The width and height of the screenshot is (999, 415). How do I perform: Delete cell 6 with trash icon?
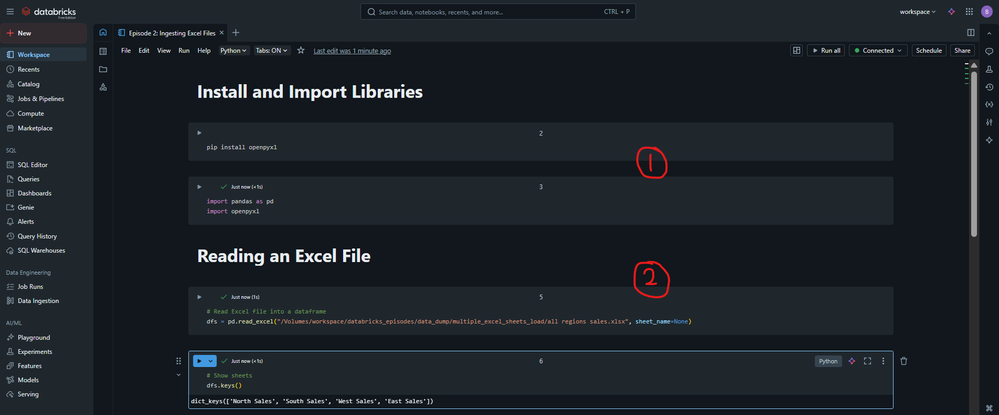pos(904,361)
